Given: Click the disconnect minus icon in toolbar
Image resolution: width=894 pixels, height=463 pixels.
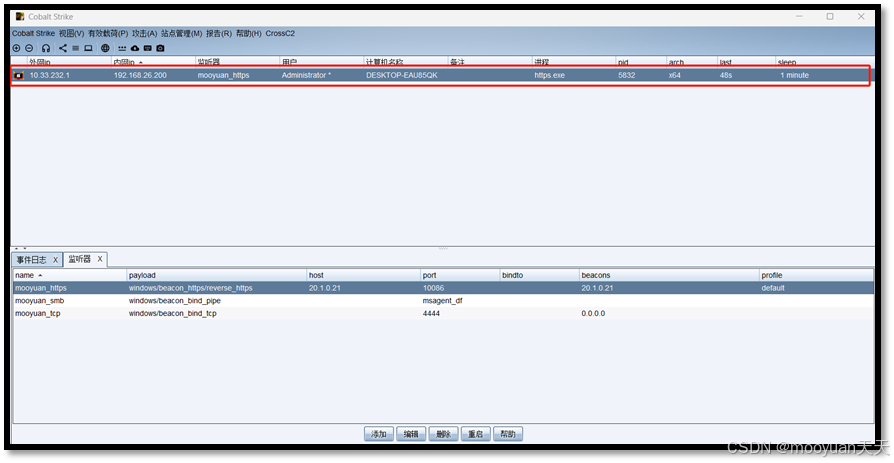Looking at the screenshot, I should (29, 48).
